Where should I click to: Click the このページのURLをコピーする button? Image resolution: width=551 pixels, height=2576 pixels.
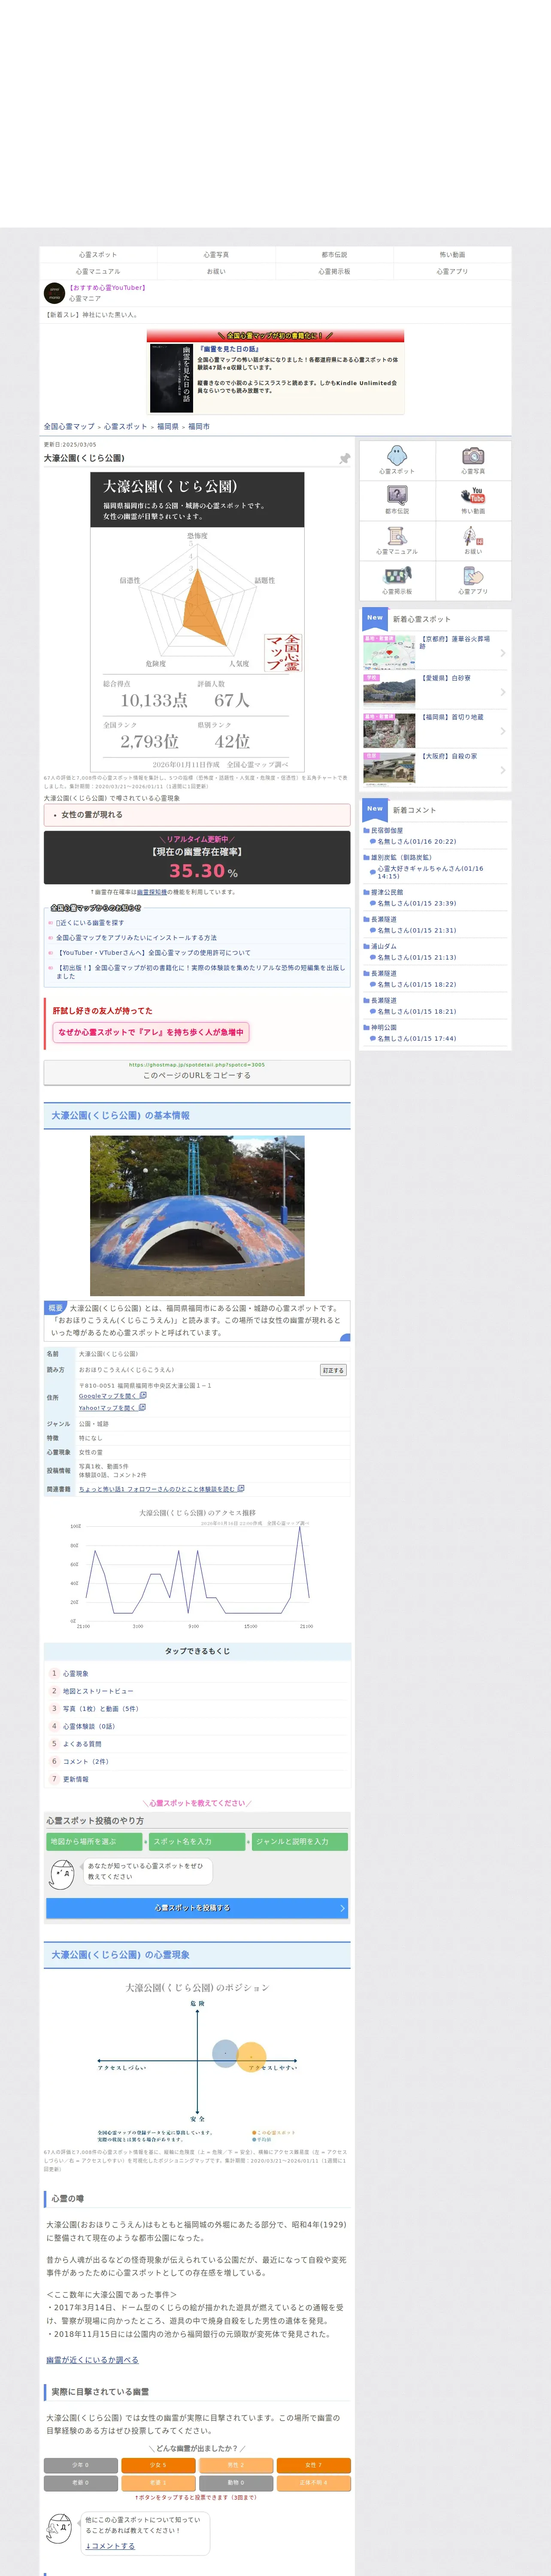tap(197, 1072)
